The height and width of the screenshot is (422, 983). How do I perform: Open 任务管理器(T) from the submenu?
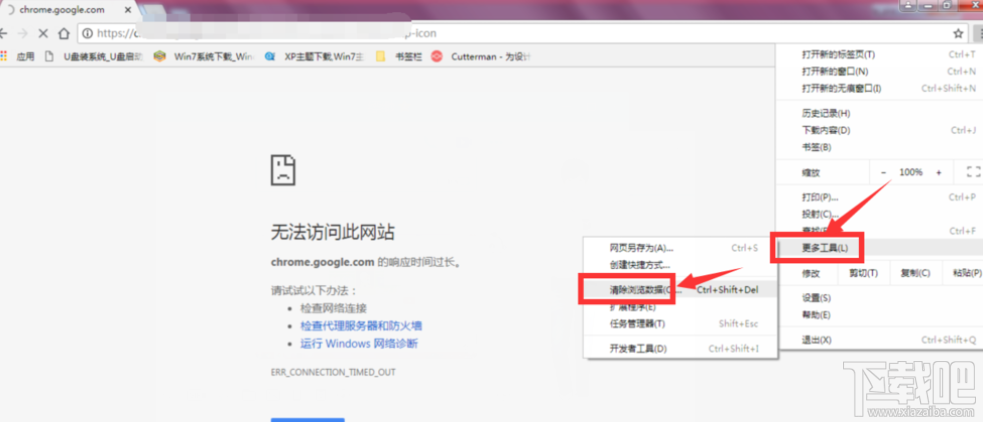[x=680, y=324]
